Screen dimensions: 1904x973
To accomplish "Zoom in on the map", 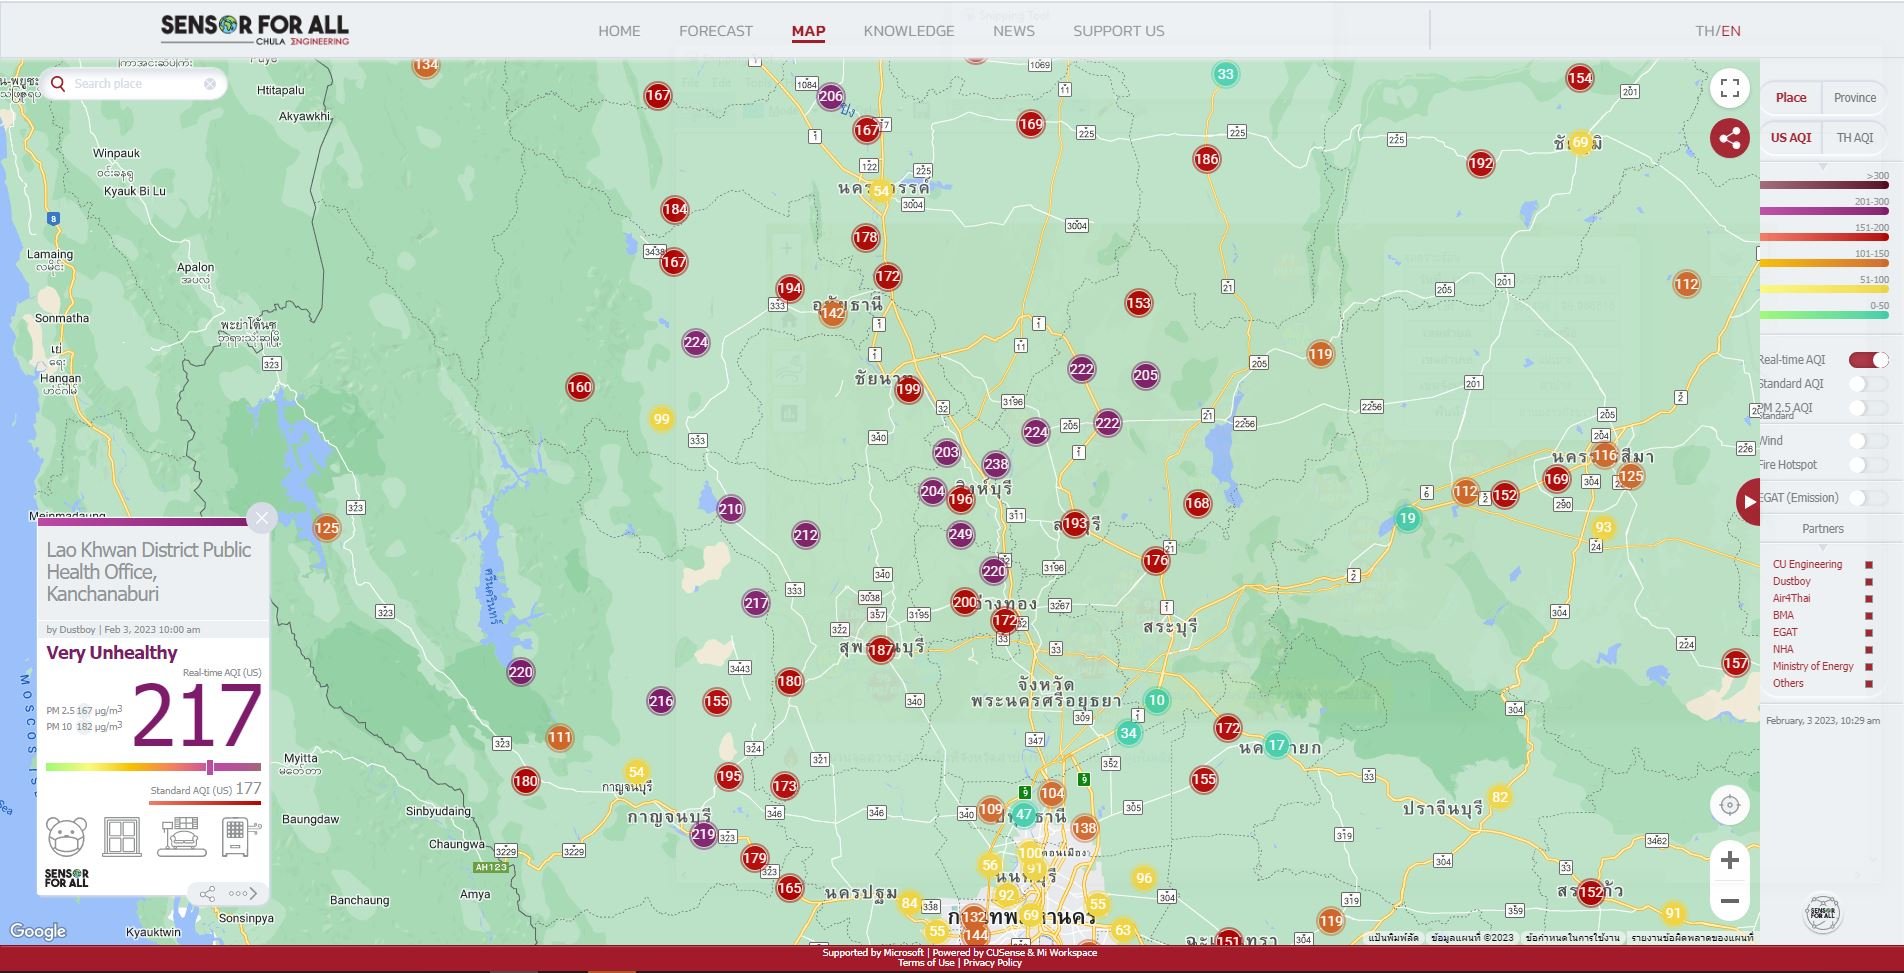I will pyautogui.click(x=1729, y=860).
